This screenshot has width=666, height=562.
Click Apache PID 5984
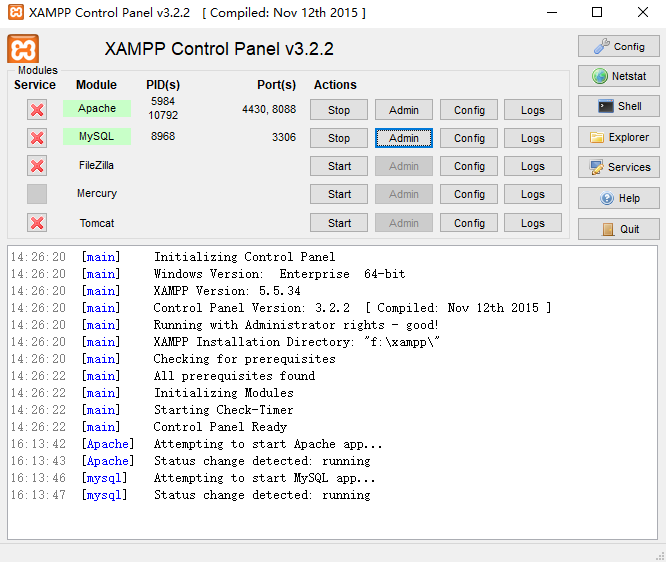point(163,101)
